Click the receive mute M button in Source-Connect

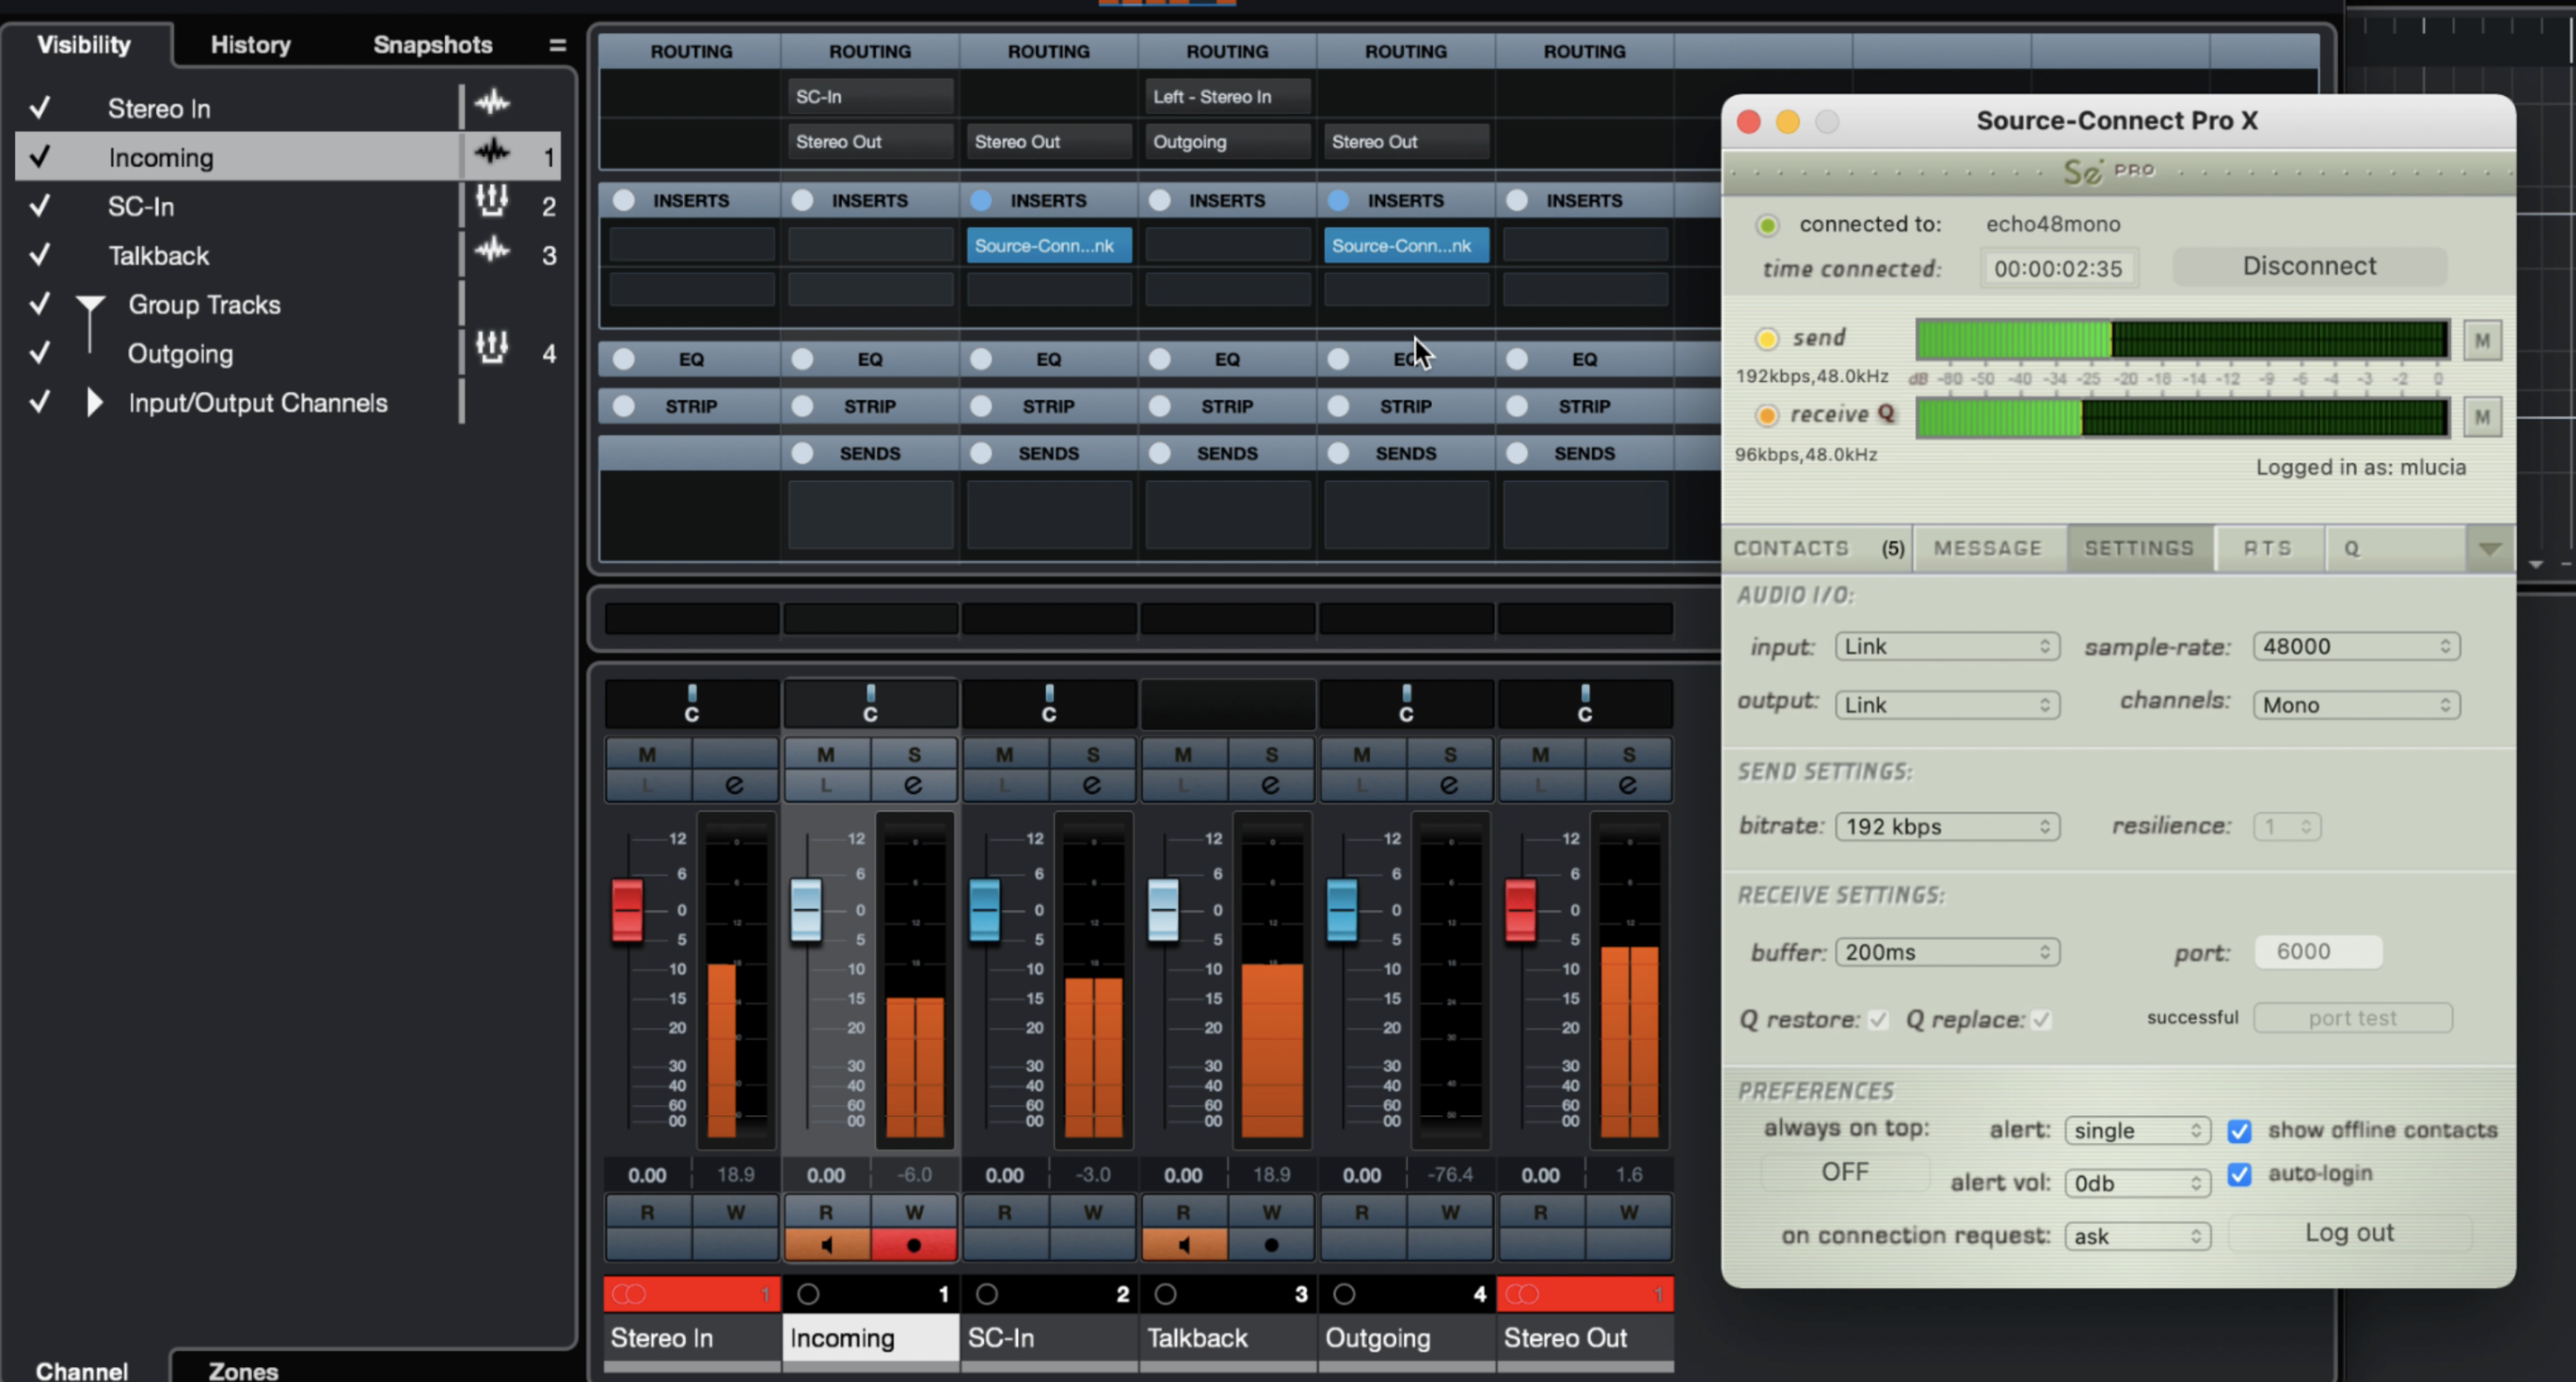2481,417
